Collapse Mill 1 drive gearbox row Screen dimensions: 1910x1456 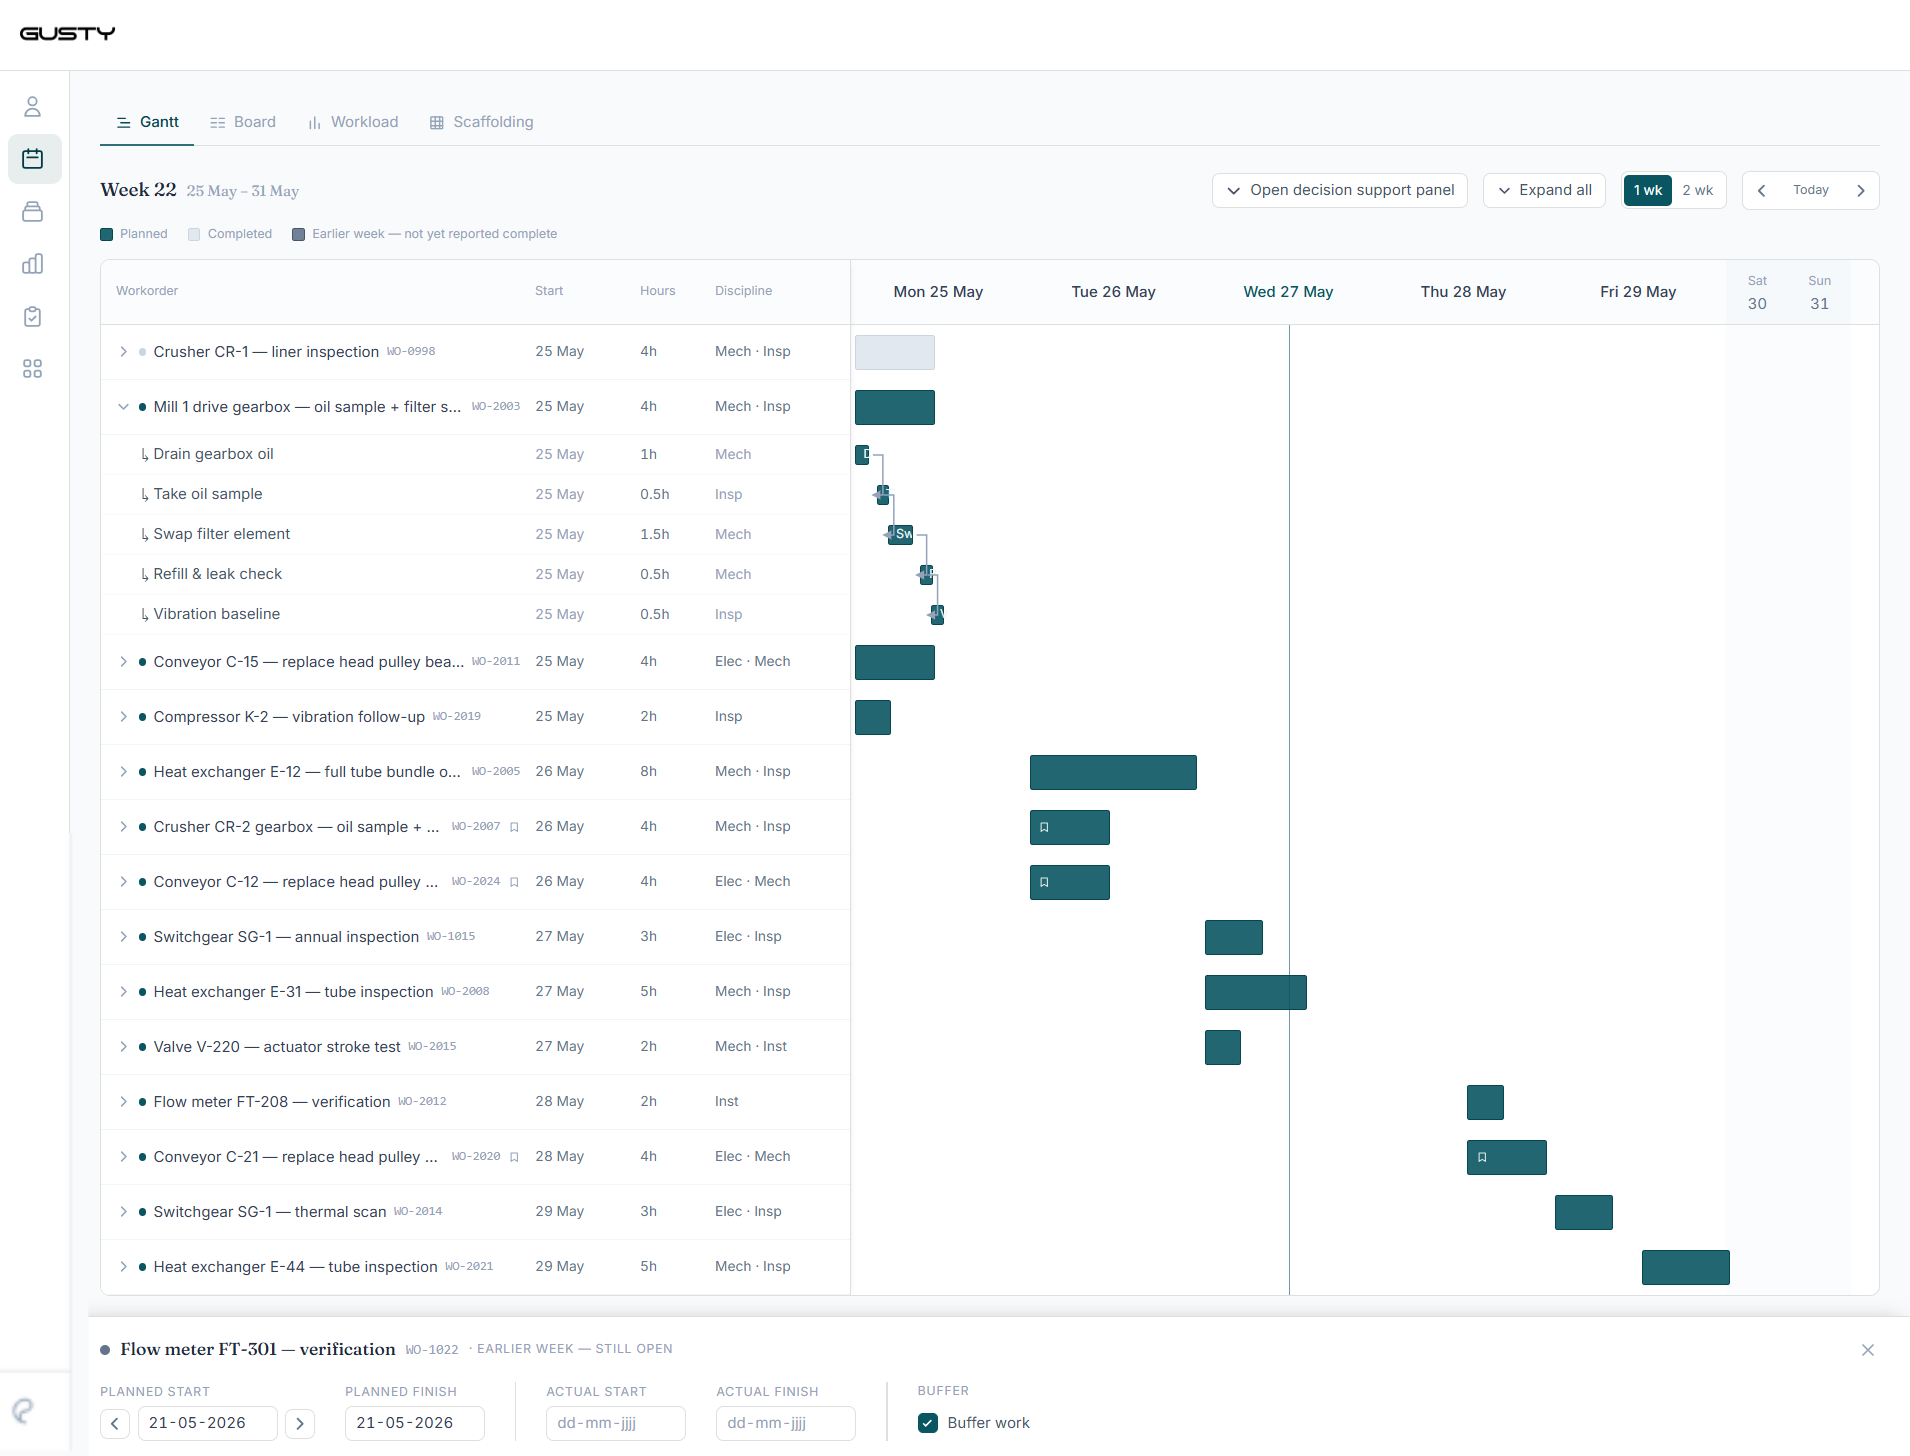123,407
